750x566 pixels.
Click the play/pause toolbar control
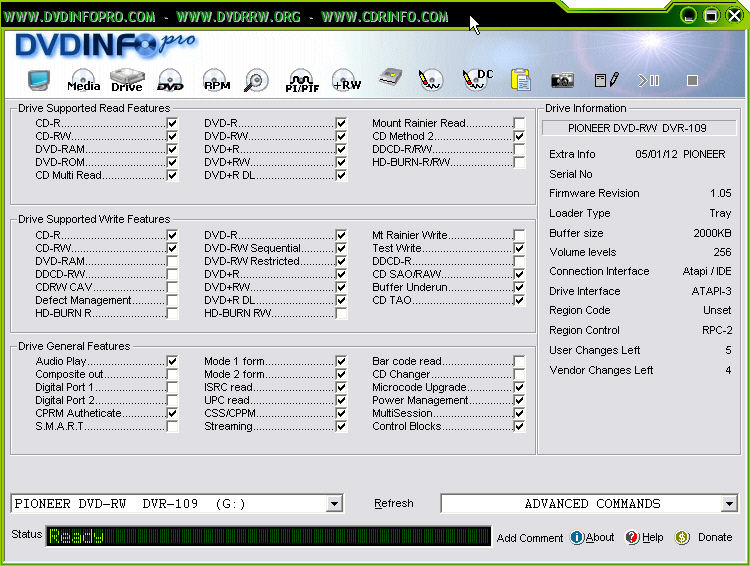coord(649,80)
